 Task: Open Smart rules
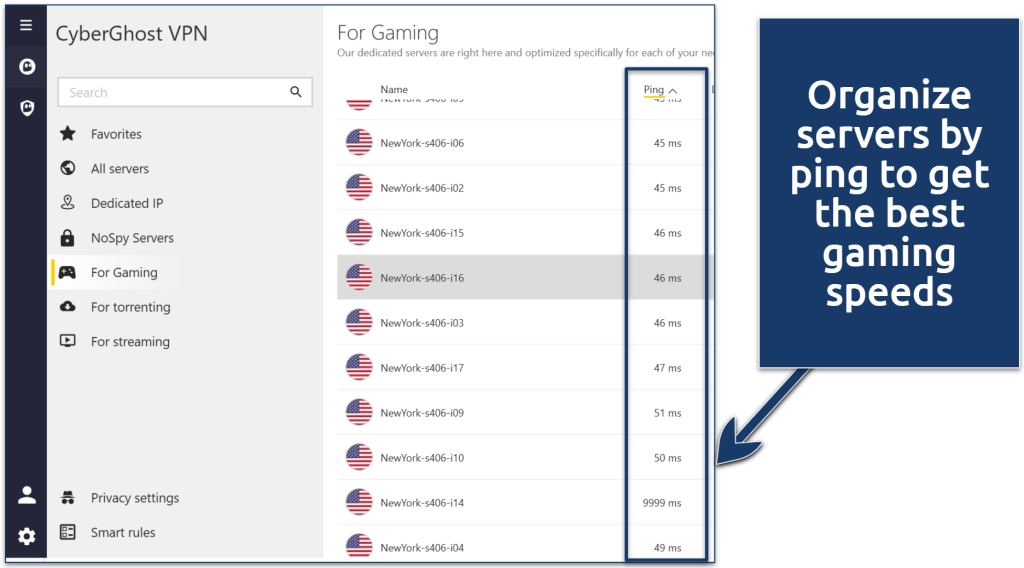tap(123, 533)
